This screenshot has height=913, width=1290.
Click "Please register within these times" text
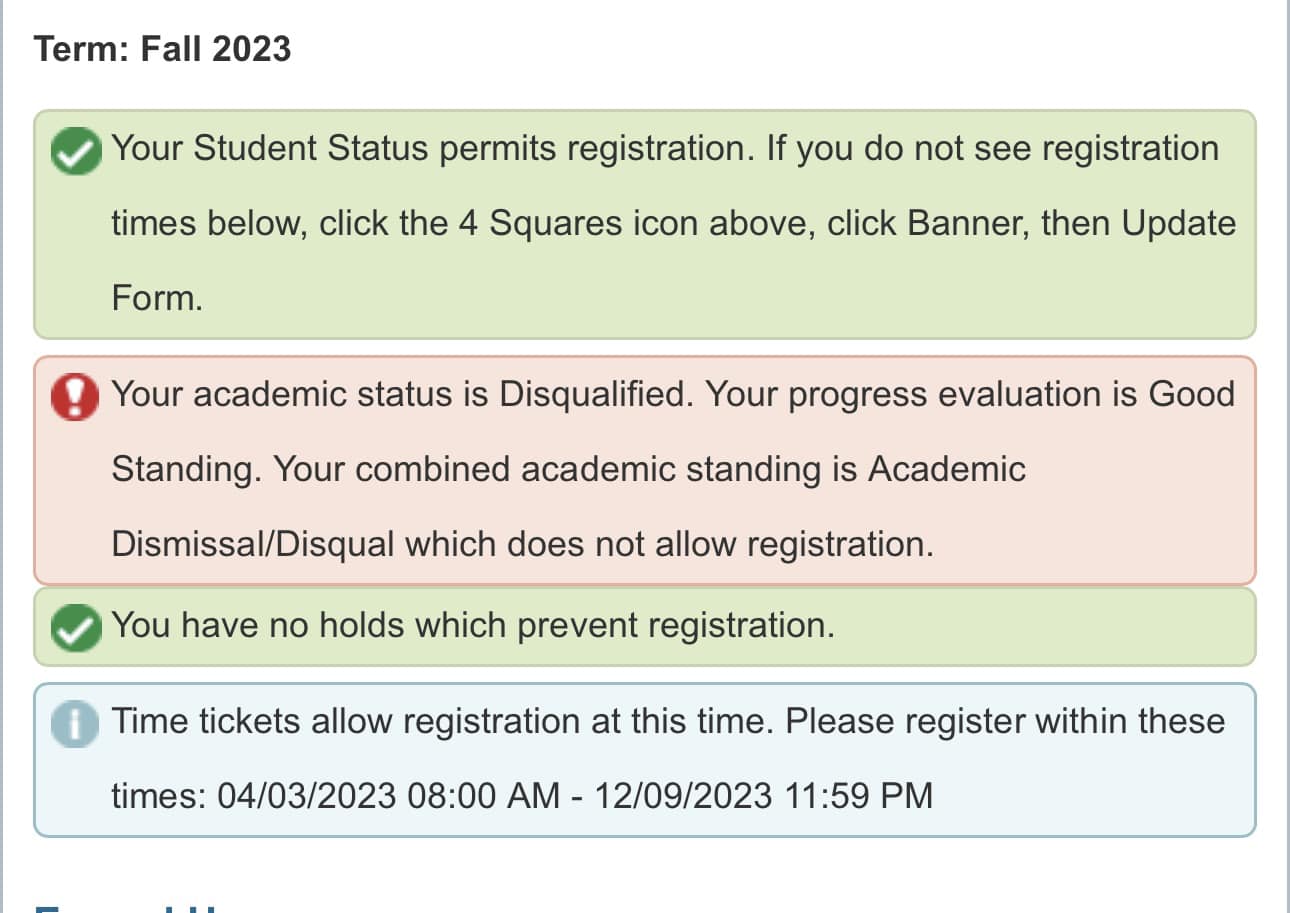click(1005, 721)
